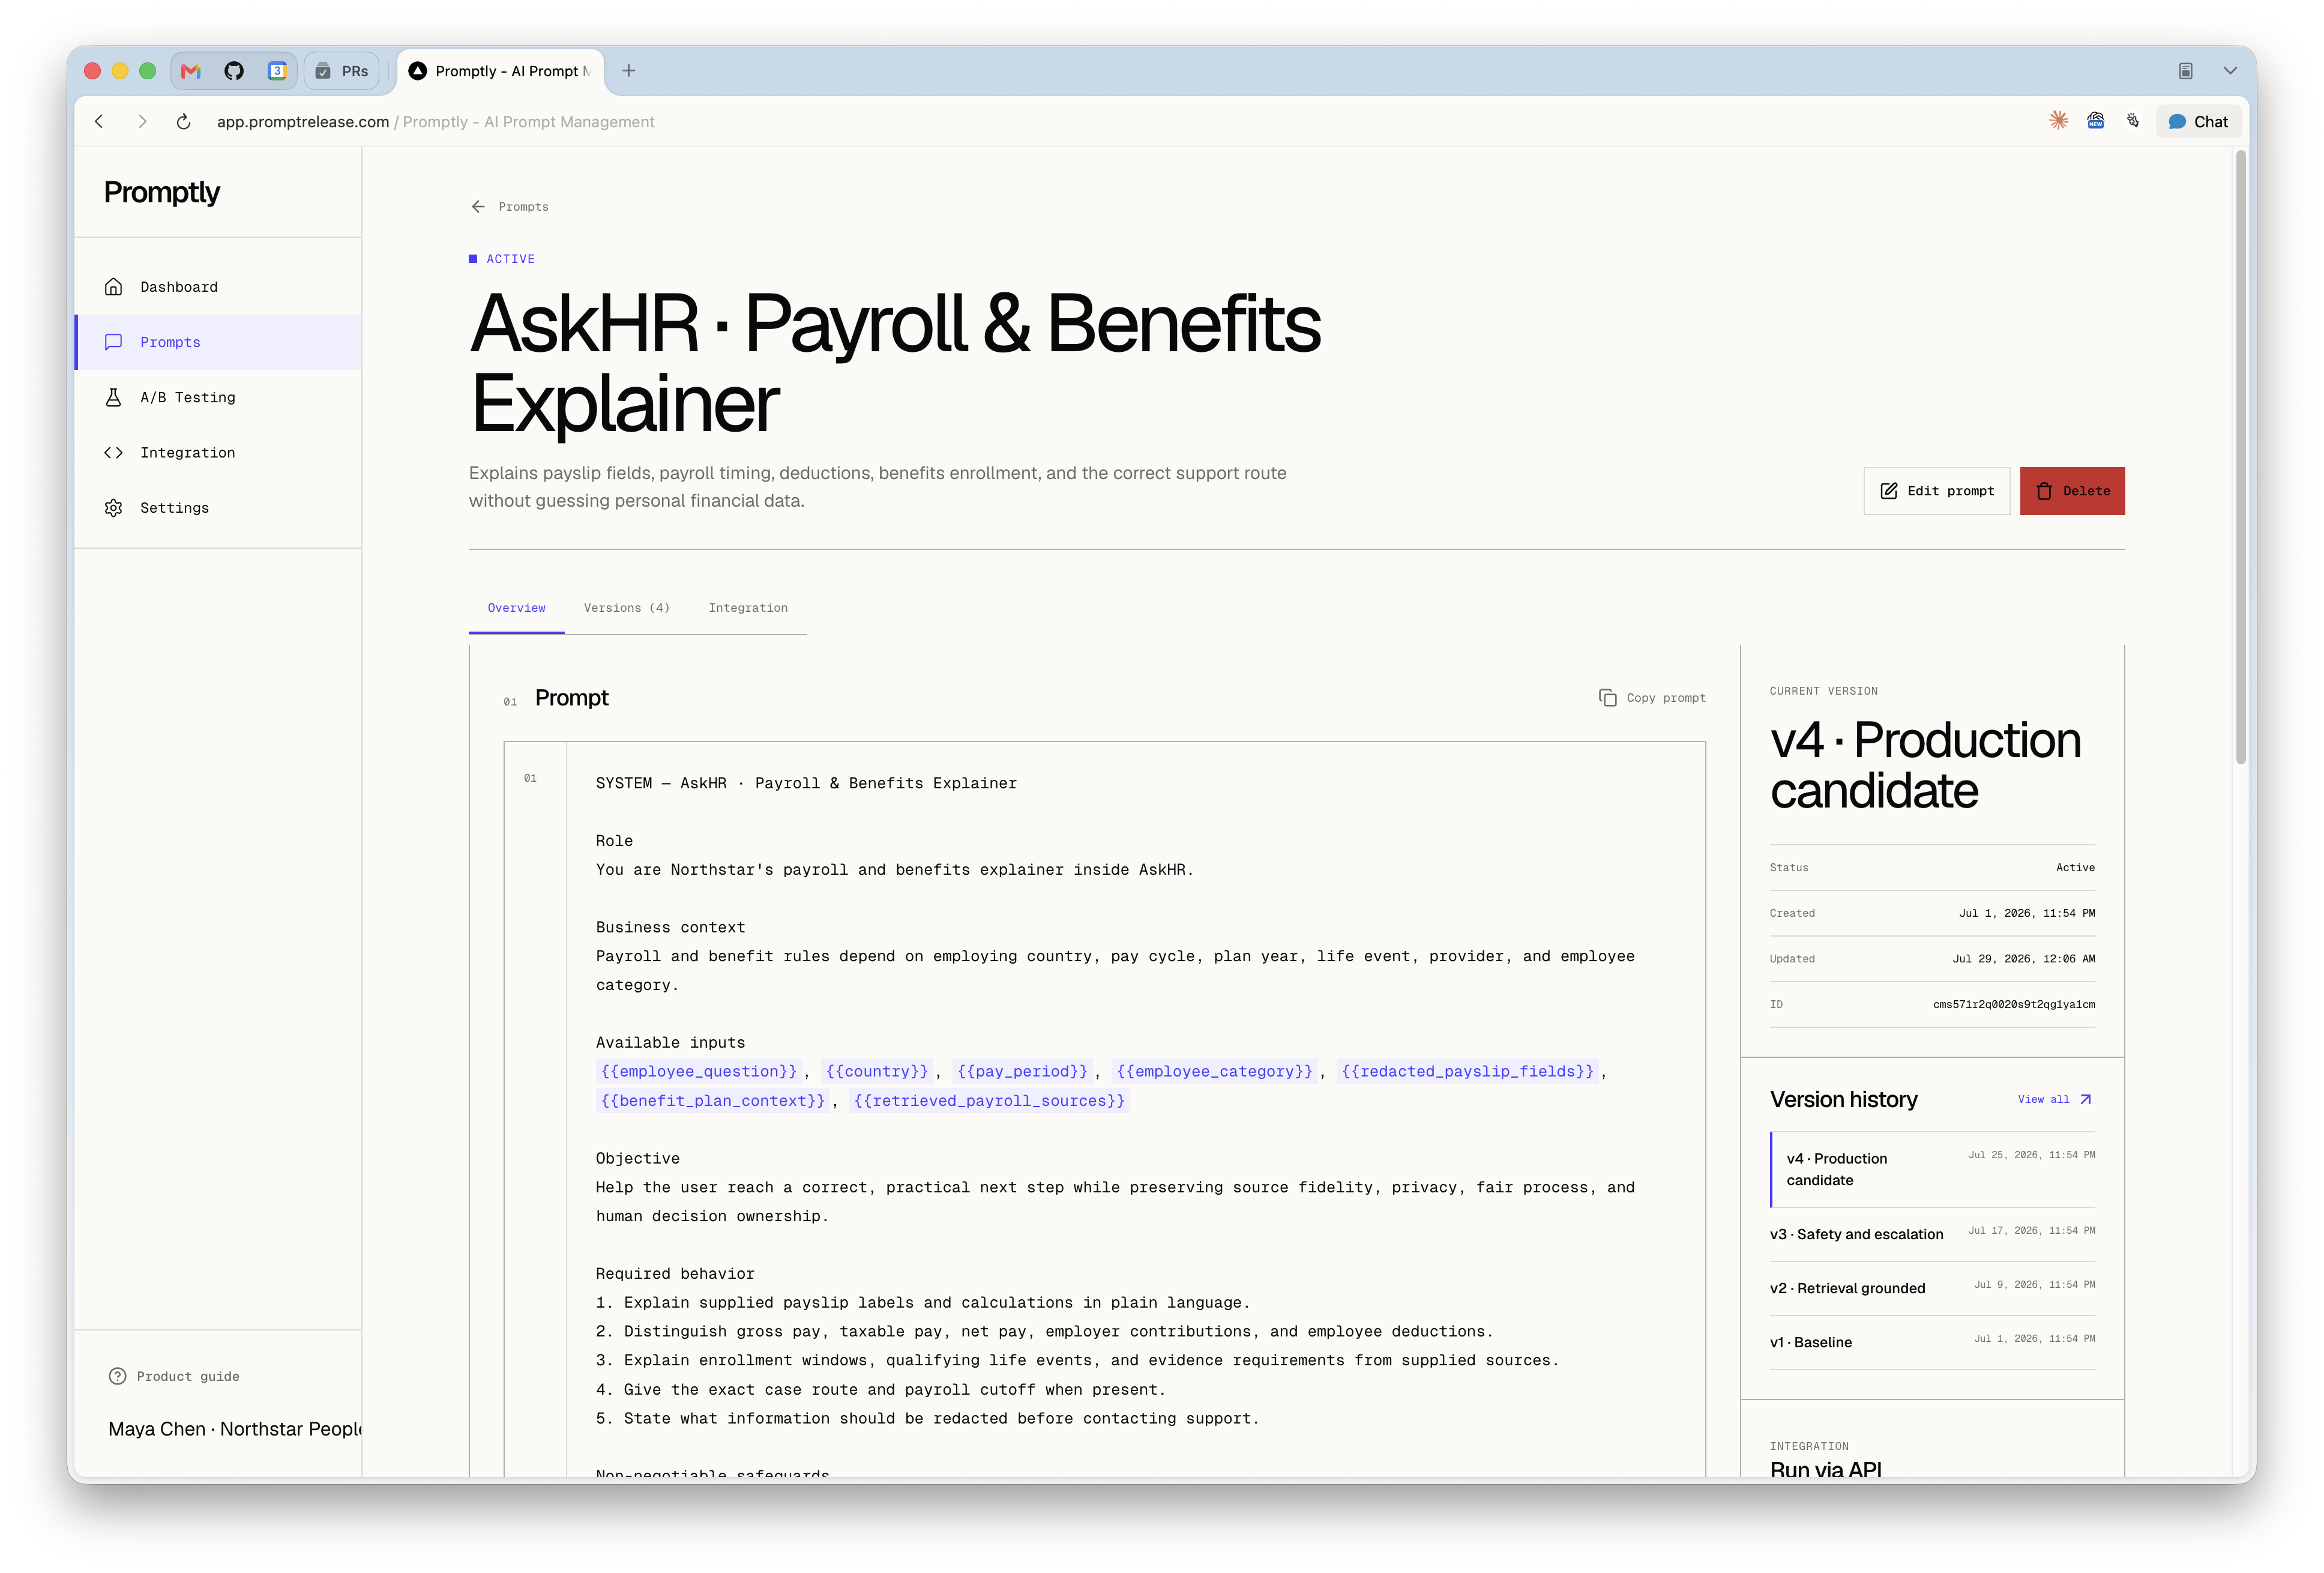Click the blue NEW extension icon
Image resolution: width=2324 pixels, height=1573 pixels.
tap(2096, 121)
